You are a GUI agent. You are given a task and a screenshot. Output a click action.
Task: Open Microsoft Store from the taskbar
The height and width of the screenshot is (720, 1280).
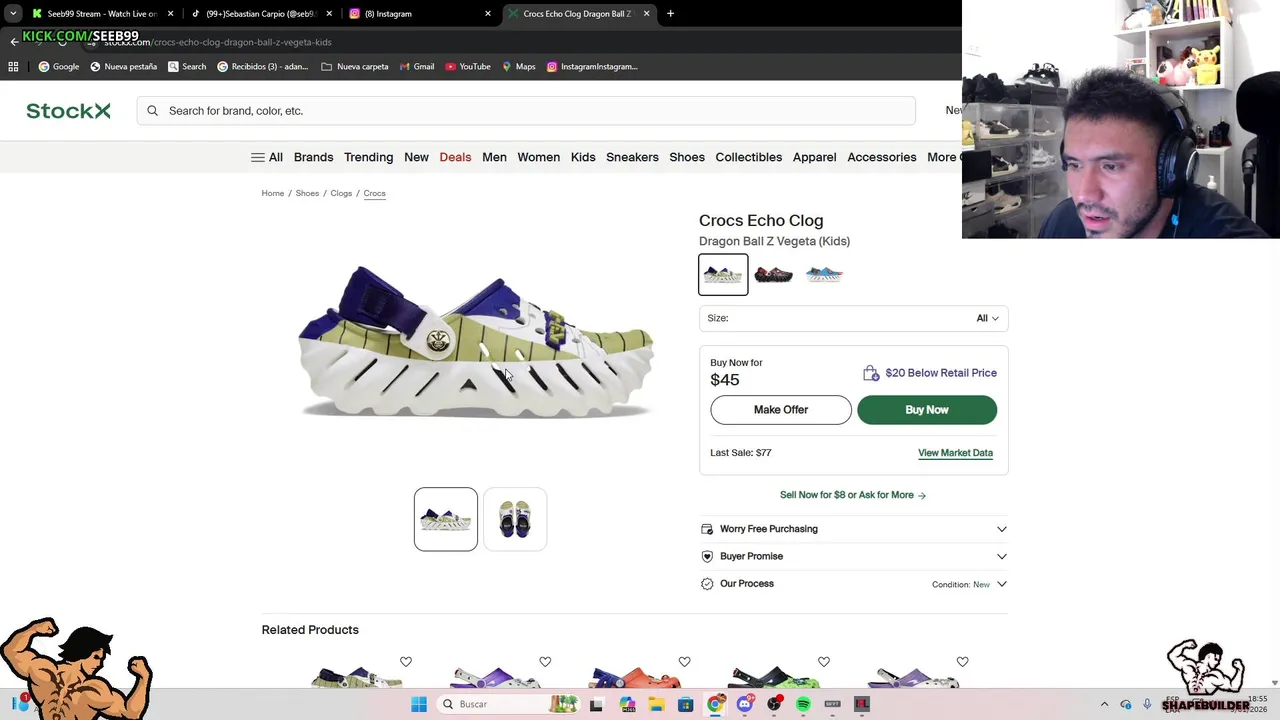(685, 704)
